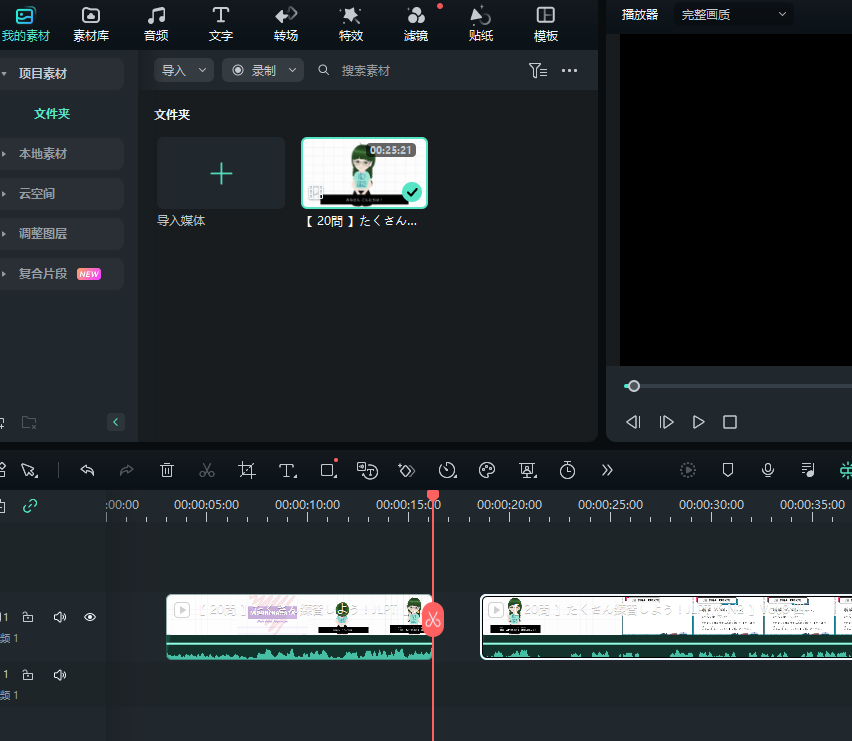Click the 导入媒体 import media tile

(x=221, y=174)
